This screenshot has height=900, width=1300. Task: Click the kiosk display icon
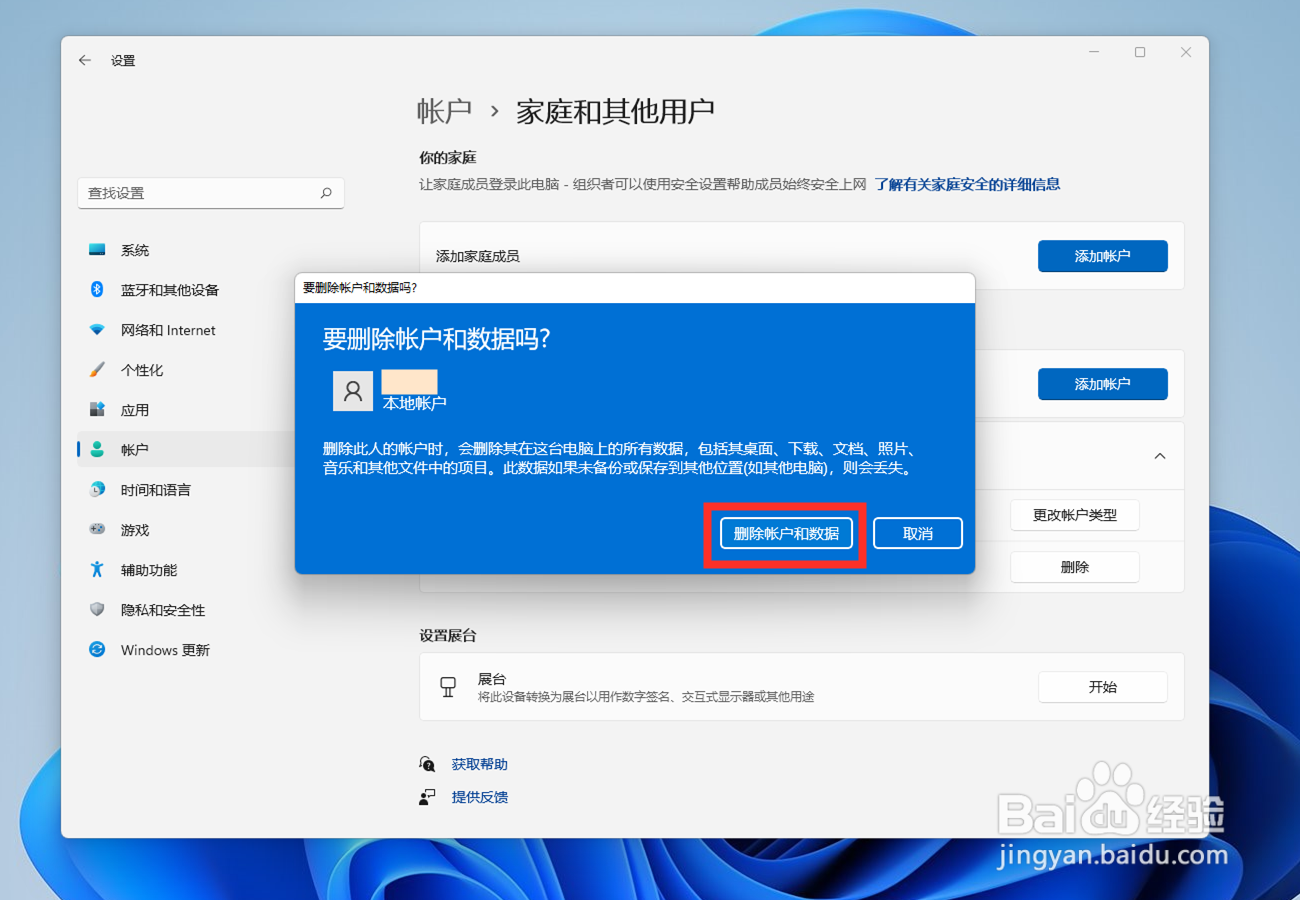click(448, 687)
